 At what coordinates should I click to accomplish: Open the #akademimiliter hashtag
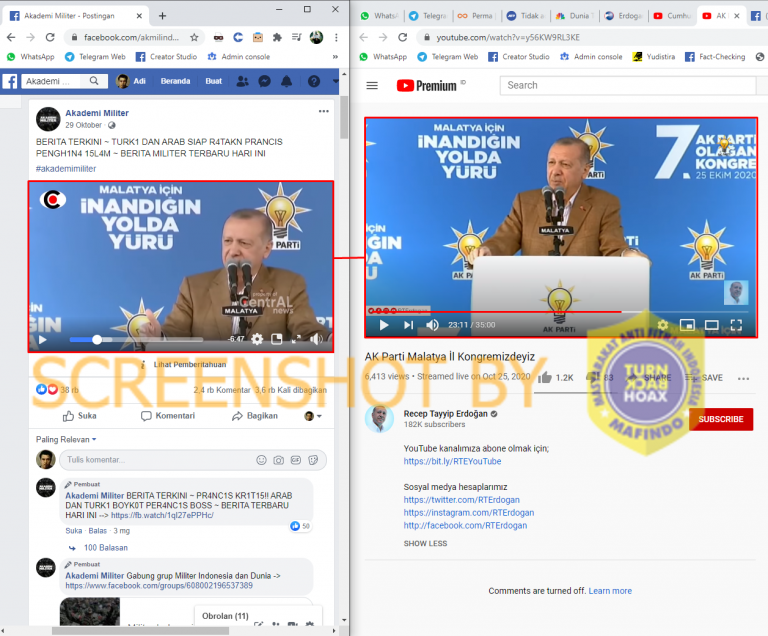66,169
